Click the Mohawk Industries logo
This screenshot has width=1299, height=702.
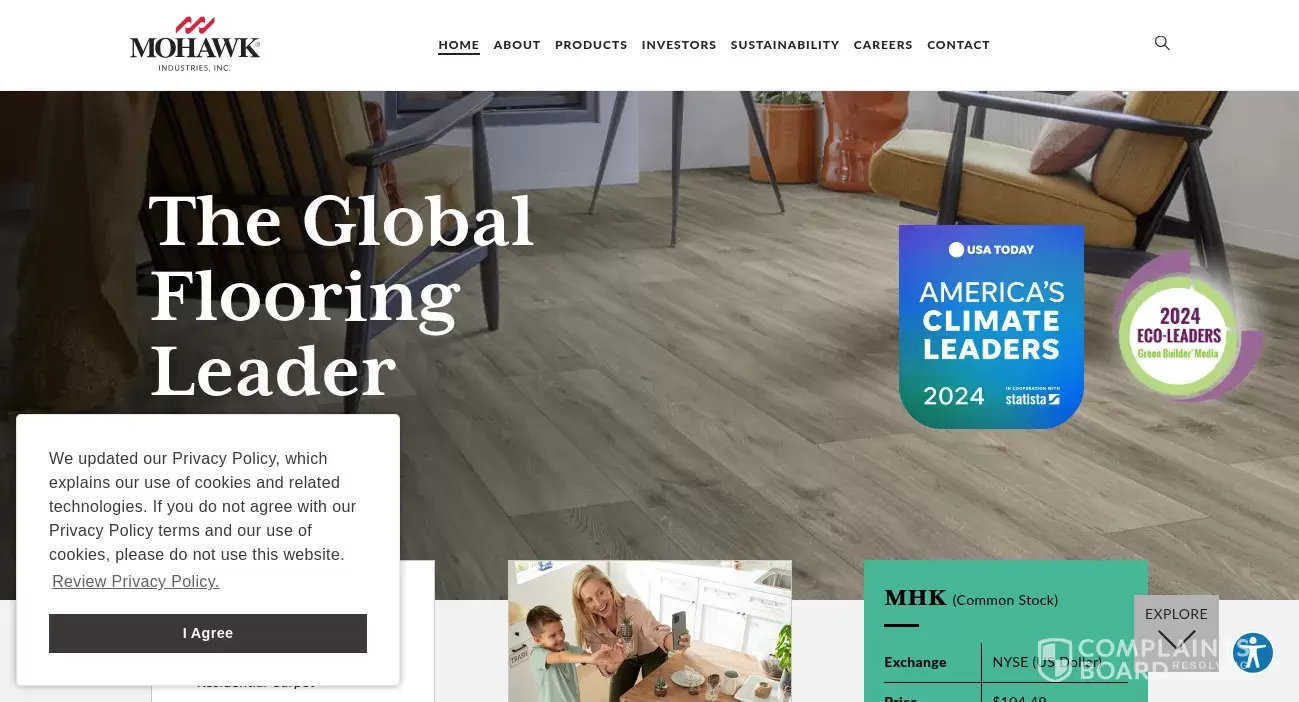point(195,44)
